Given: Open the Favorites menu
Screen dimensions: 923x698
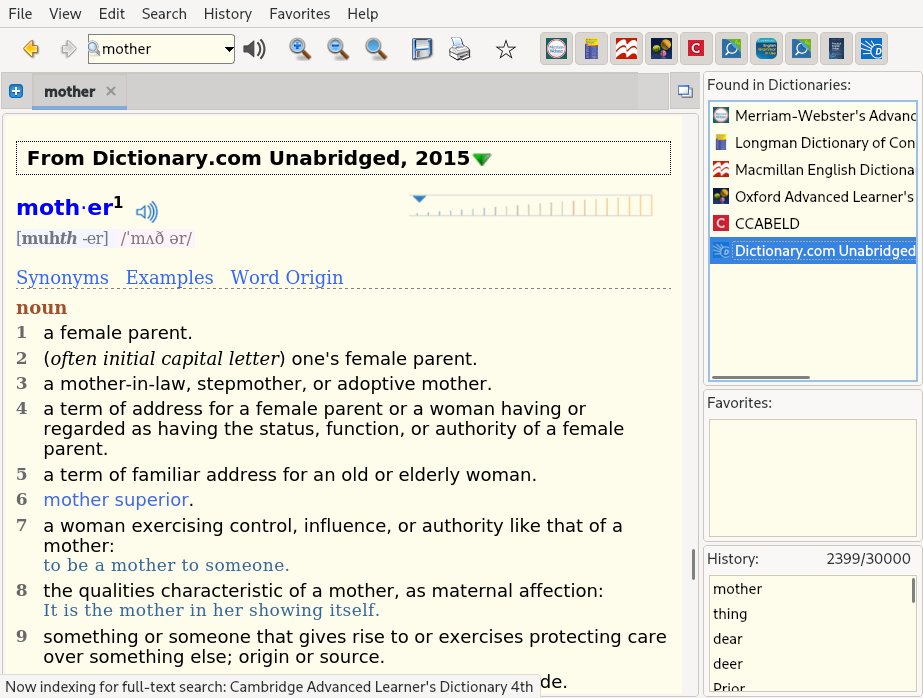Looking at the screenshot, I should (x=300, y=14).
